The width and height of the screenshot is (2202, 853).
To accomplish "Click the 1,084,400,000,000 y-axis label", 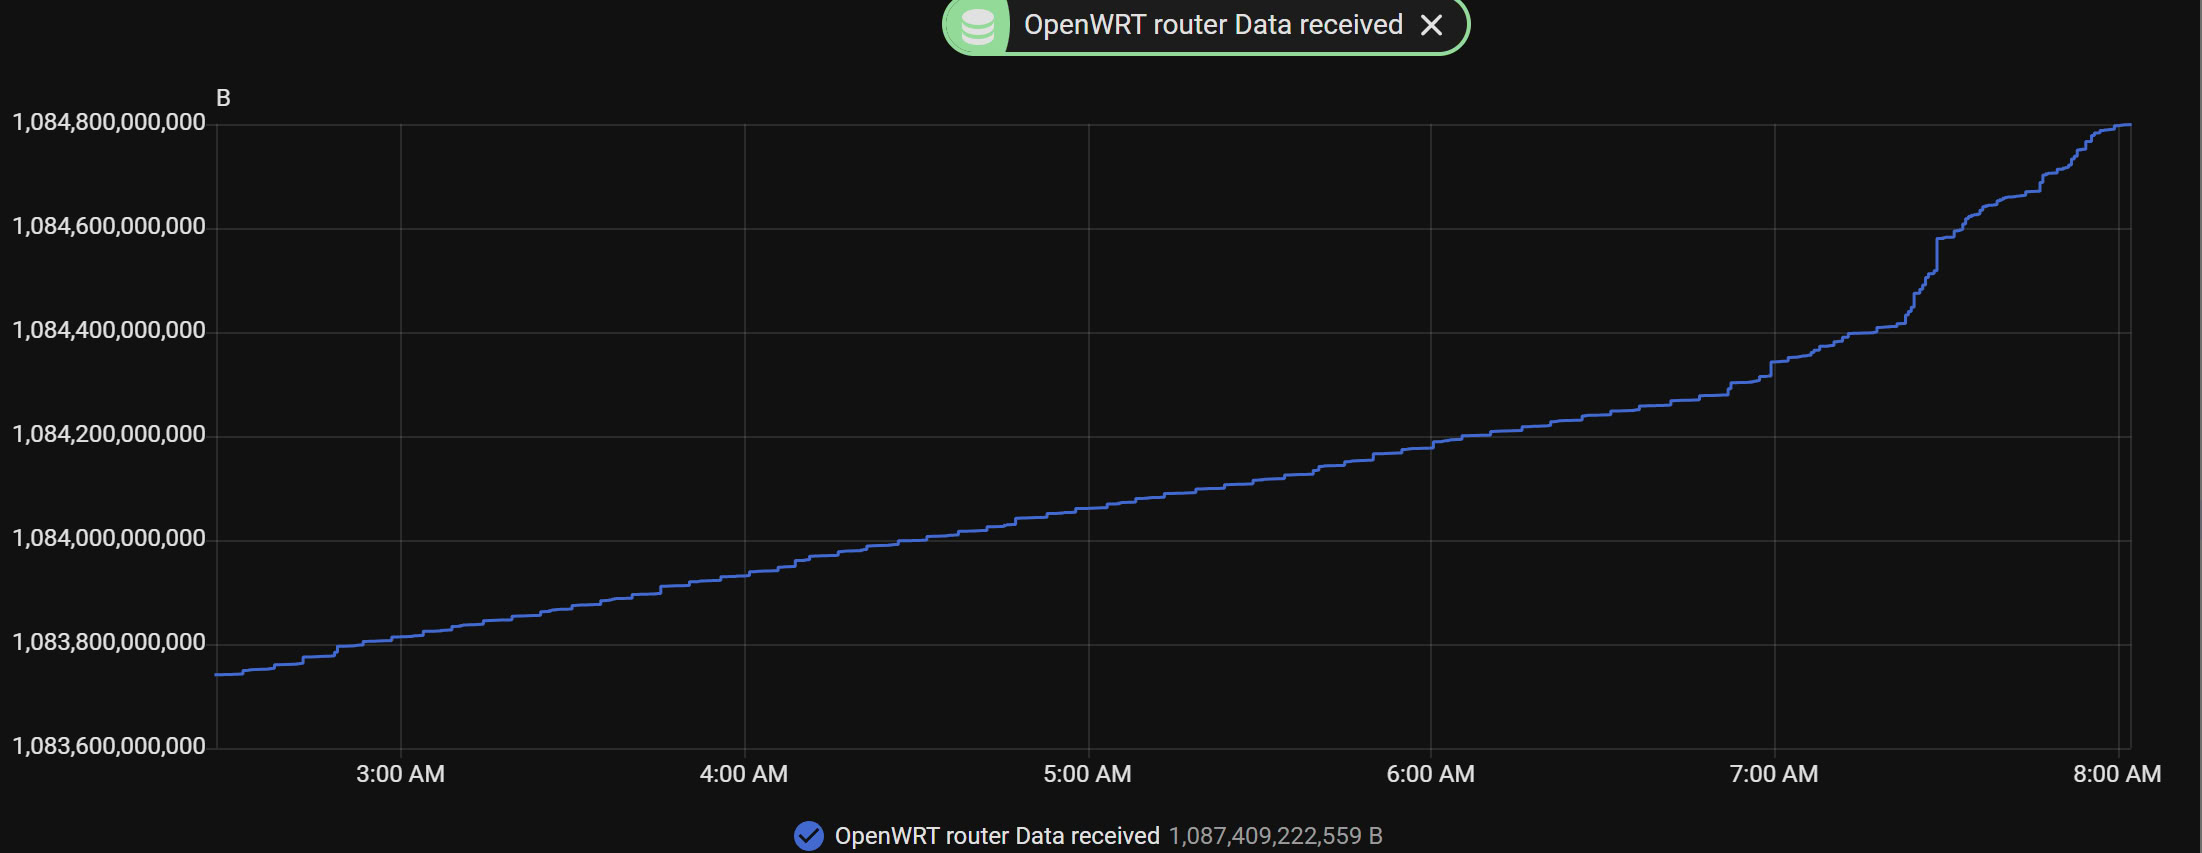I will (109, 330).
